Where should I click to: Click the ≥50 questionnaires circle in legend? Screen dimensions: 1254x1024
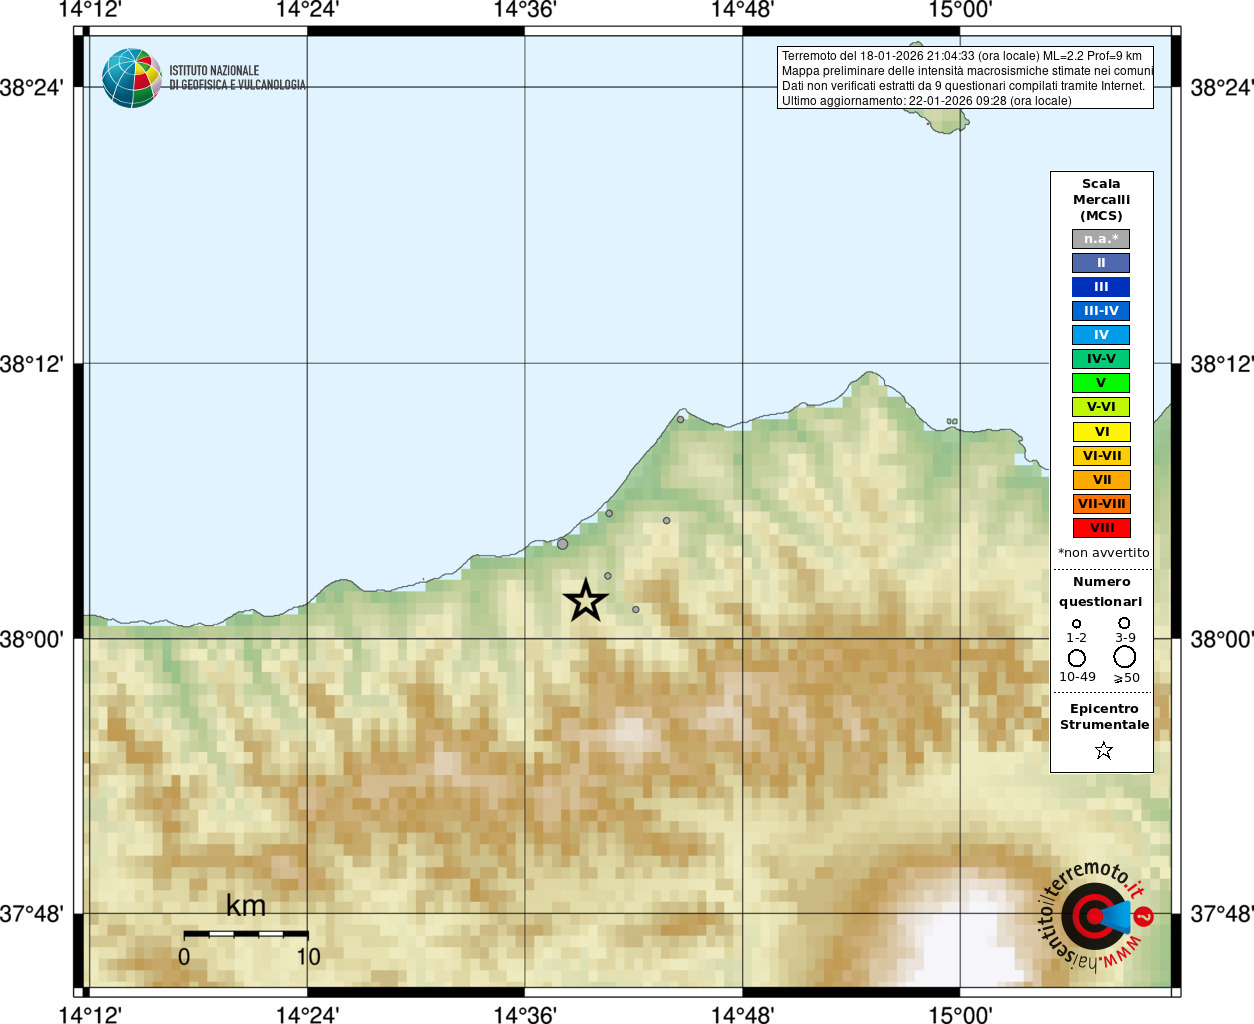[x=1125, y=657]
